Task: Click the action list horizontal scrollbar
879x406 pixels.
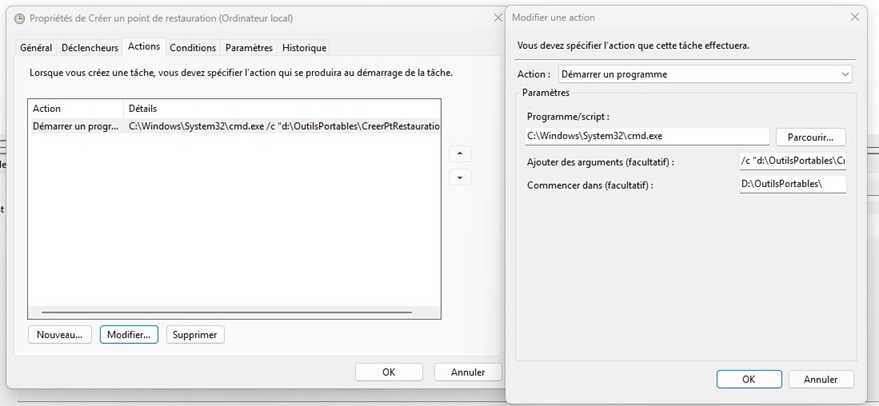Action: pos(226,313)
